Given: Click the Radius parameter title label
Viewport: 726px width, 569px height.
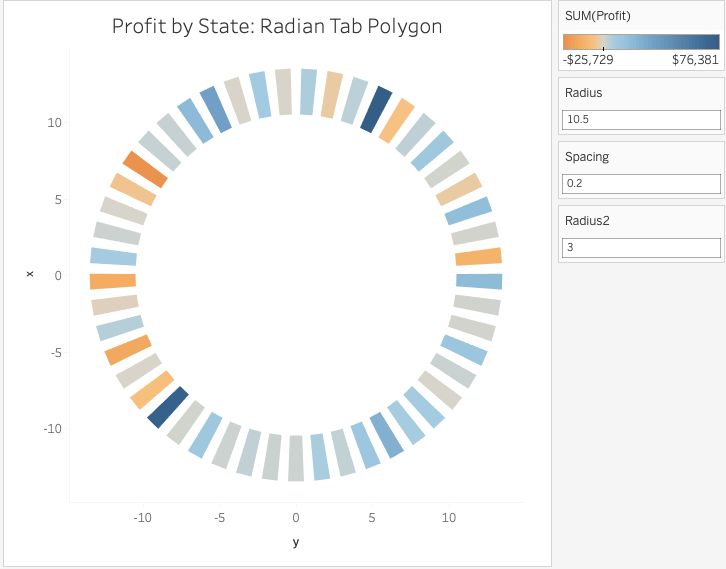Looking at the screenshot, I should click(582, 93).
